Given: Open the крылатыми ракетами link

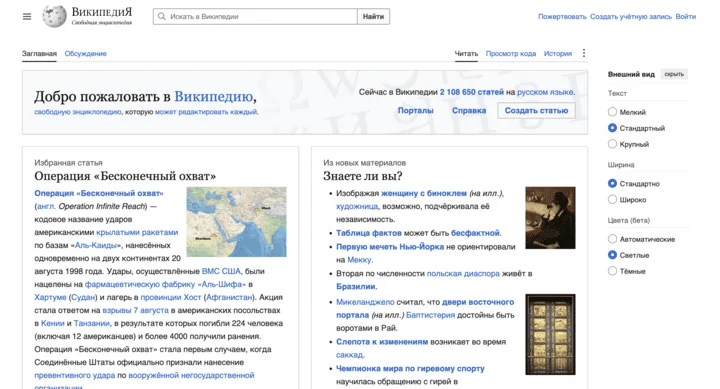Looking at the screenshot, I should pyautogui.click(x=137, y=232).
